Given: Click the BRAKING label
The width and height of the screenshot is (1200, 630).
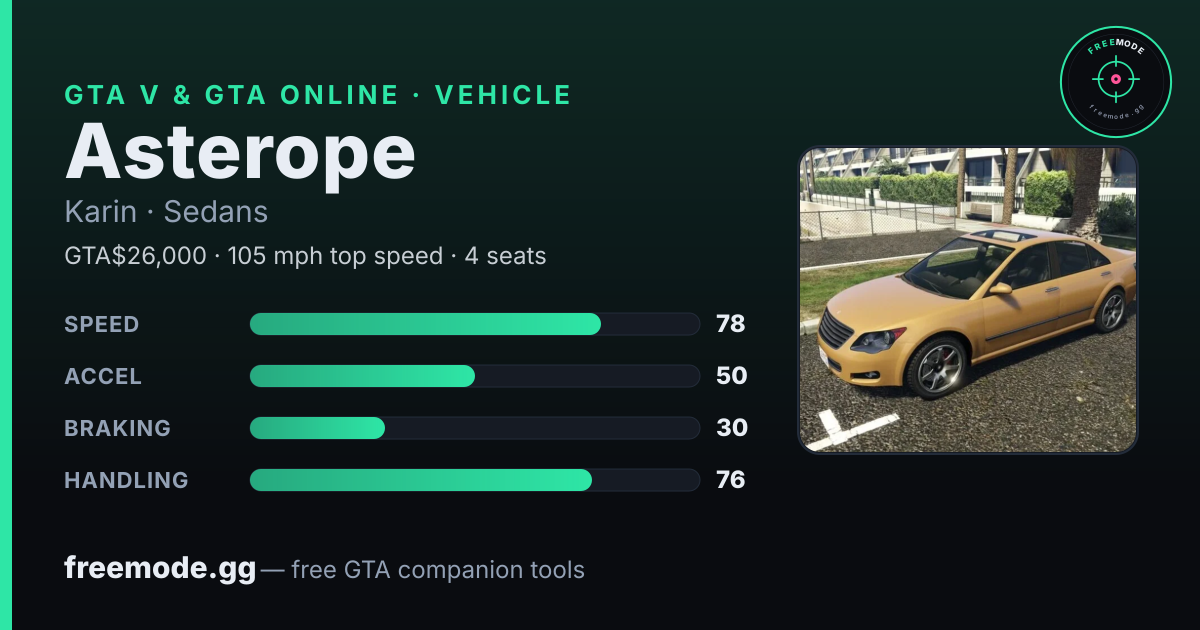Looking at the screenshot, I should pos(117,428).
